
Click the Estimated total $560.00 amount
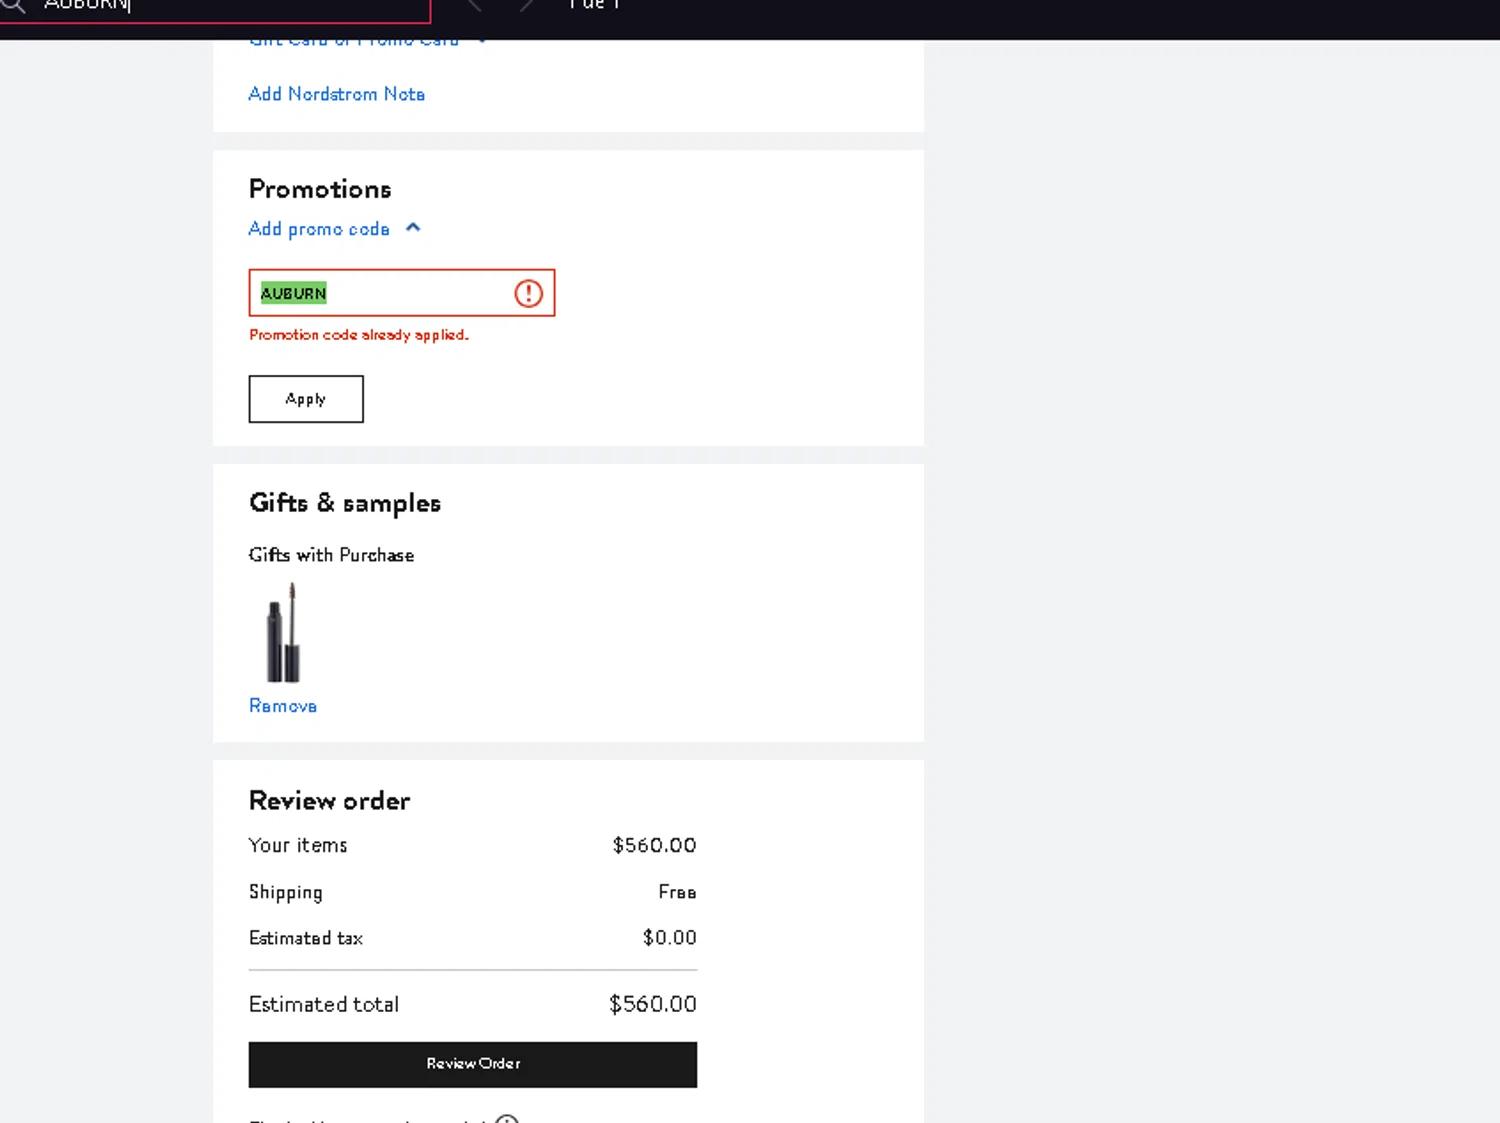[652, 1004]
